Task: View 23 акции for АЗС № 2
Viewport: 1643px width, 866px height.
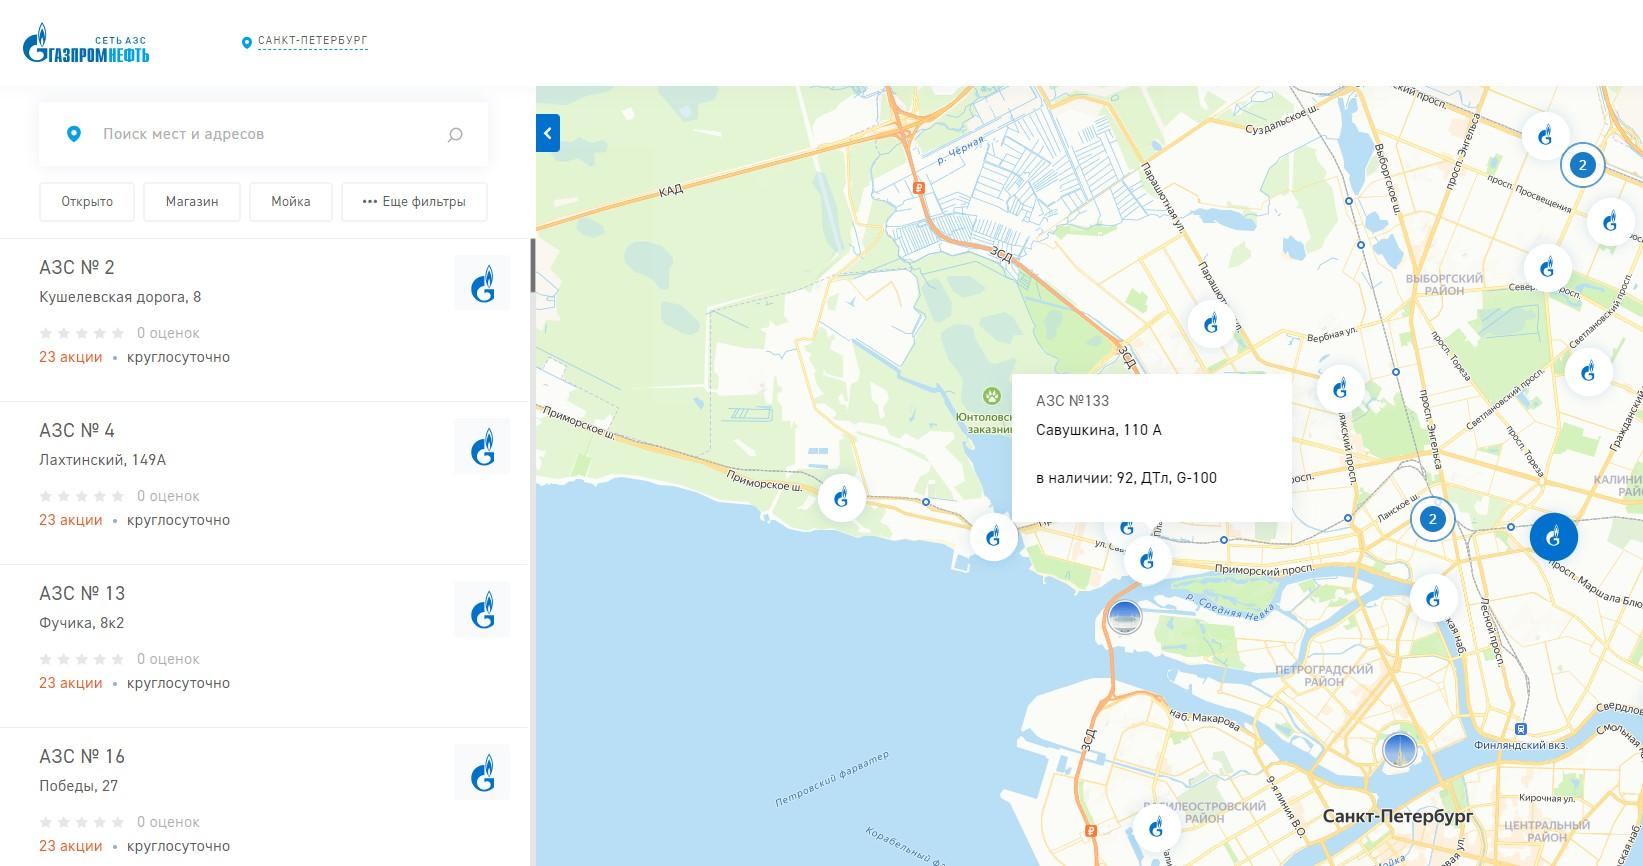Action: click(70, 357)
